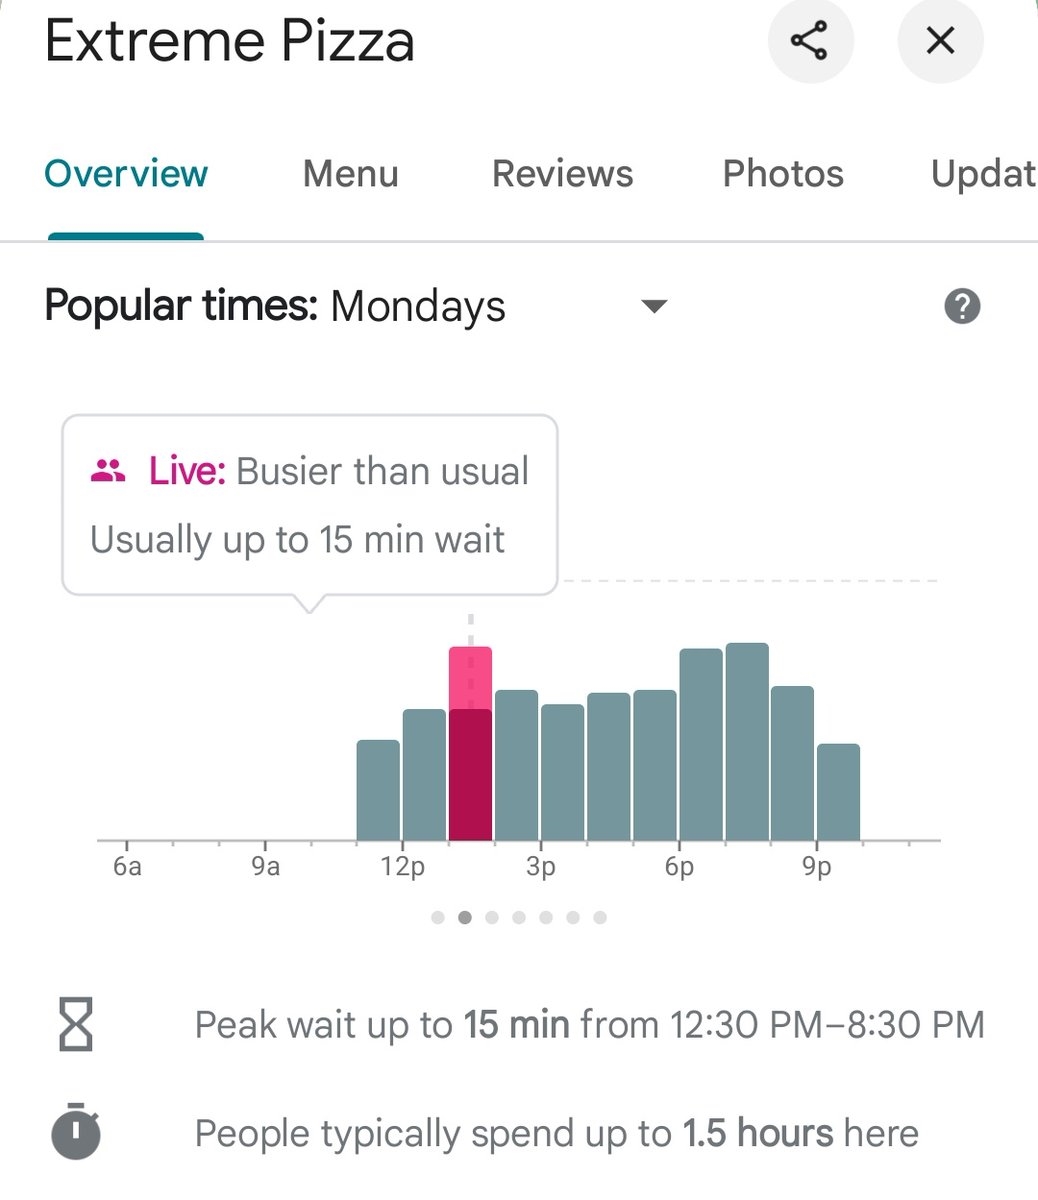Tap the tallest bar after 6p
Image resolution: width=1038 pixels, height=1200 pixels.
747,742
